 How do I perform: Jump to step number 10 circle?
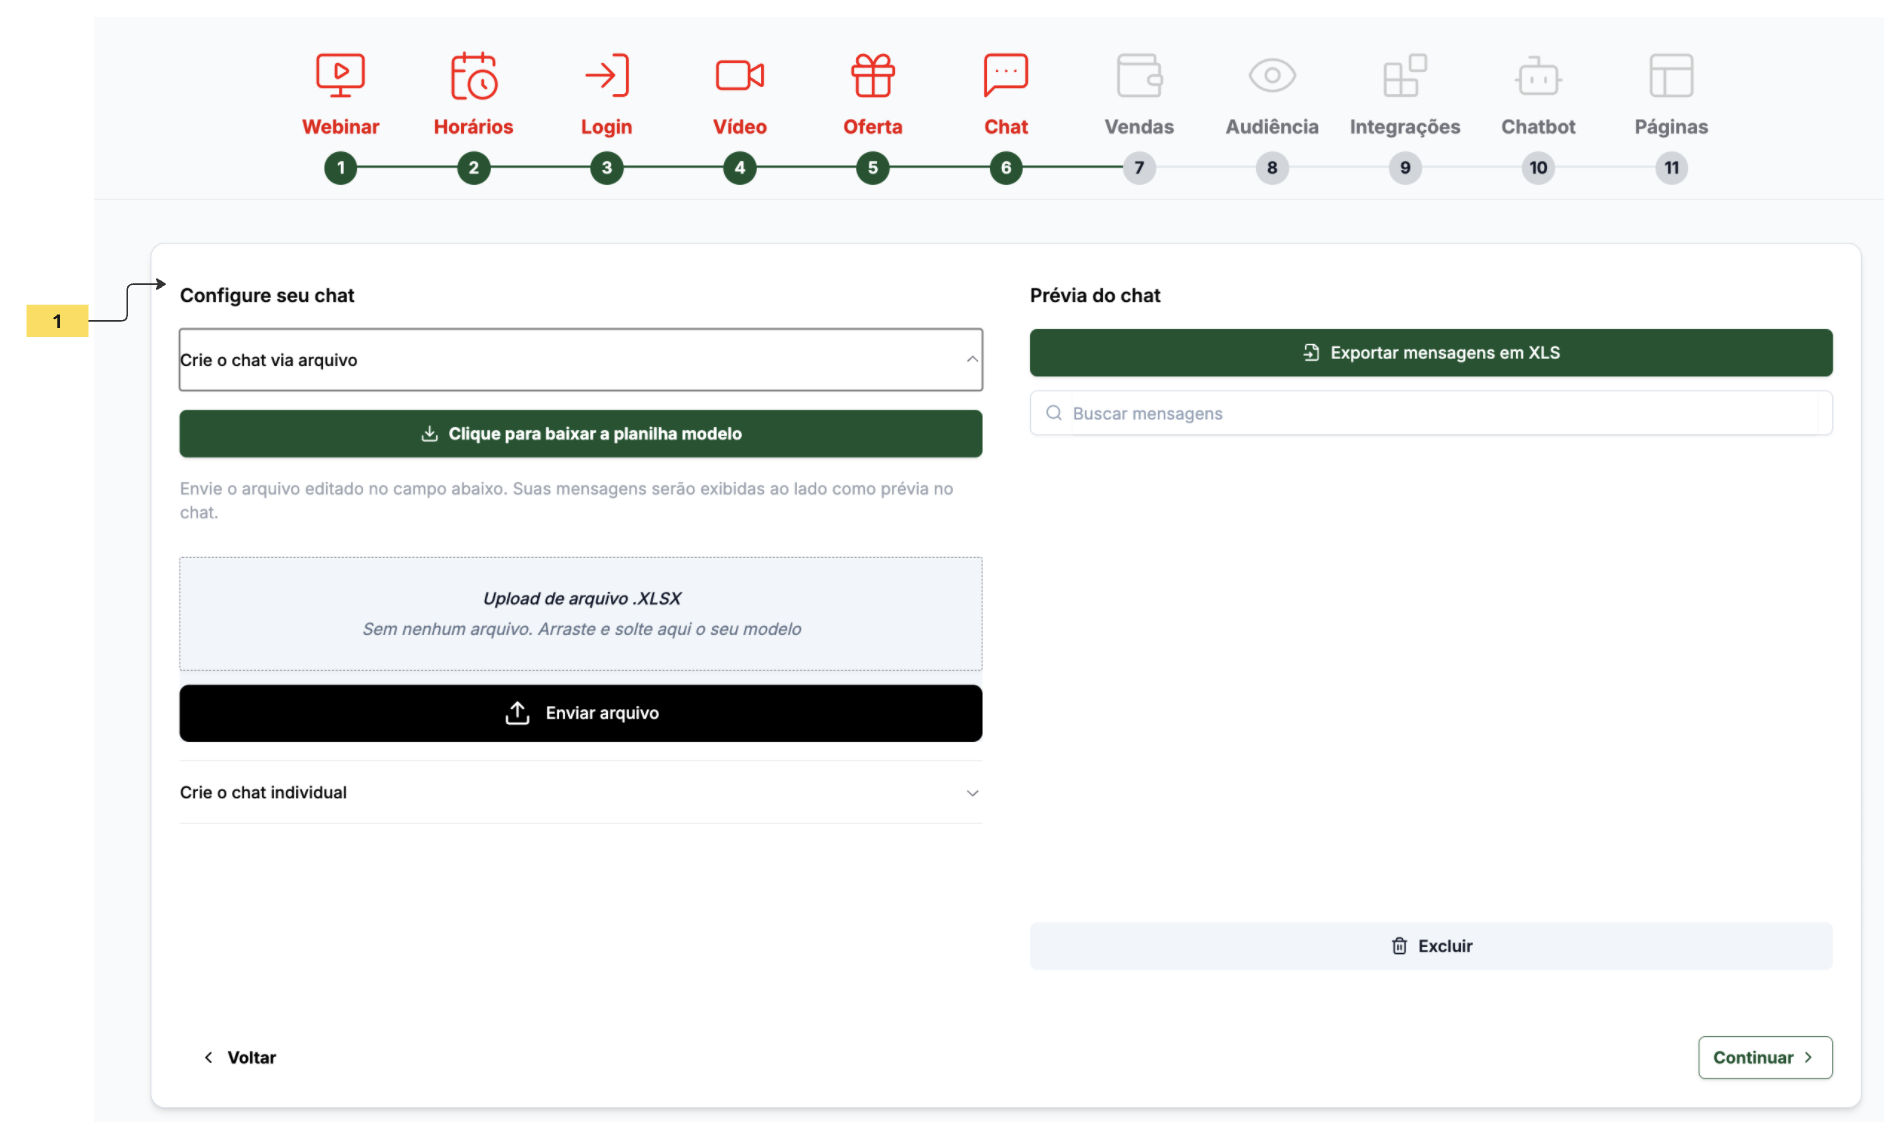(x=1538, y=168)
